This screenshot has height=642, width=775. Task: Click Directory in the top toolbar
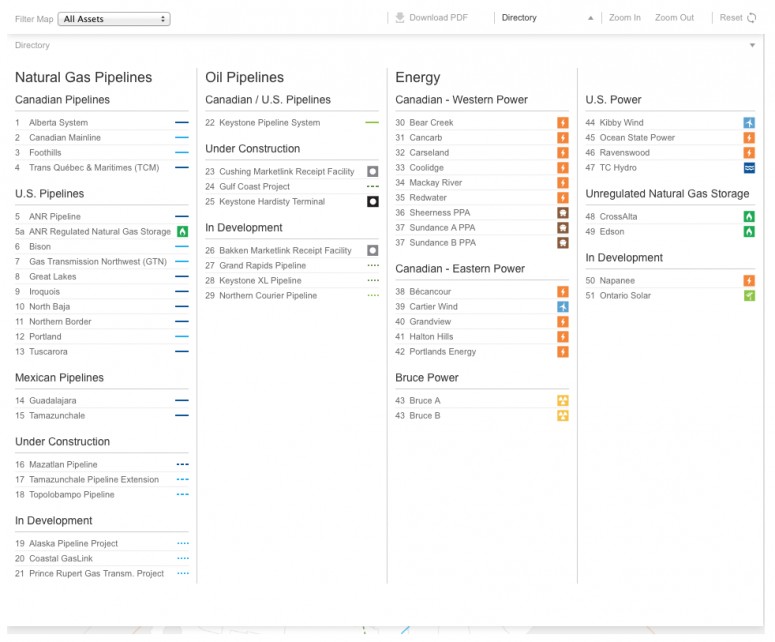tap(519, 18)
